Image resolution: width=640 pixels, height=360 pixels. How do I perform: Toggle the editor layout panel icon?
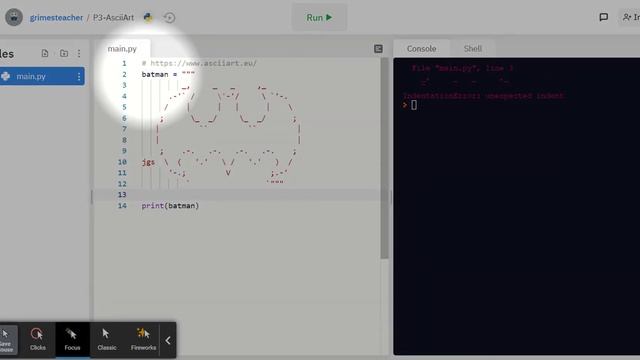pyautogui.click(x=378, y=49)
